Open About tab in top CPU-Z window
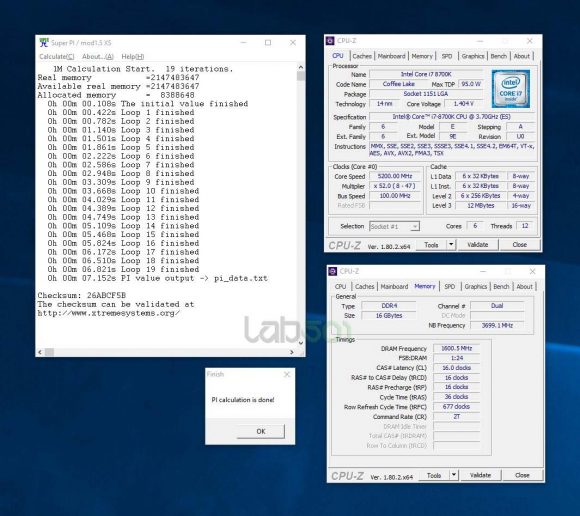This screenshot has width=580, height=516. (522, 56)
